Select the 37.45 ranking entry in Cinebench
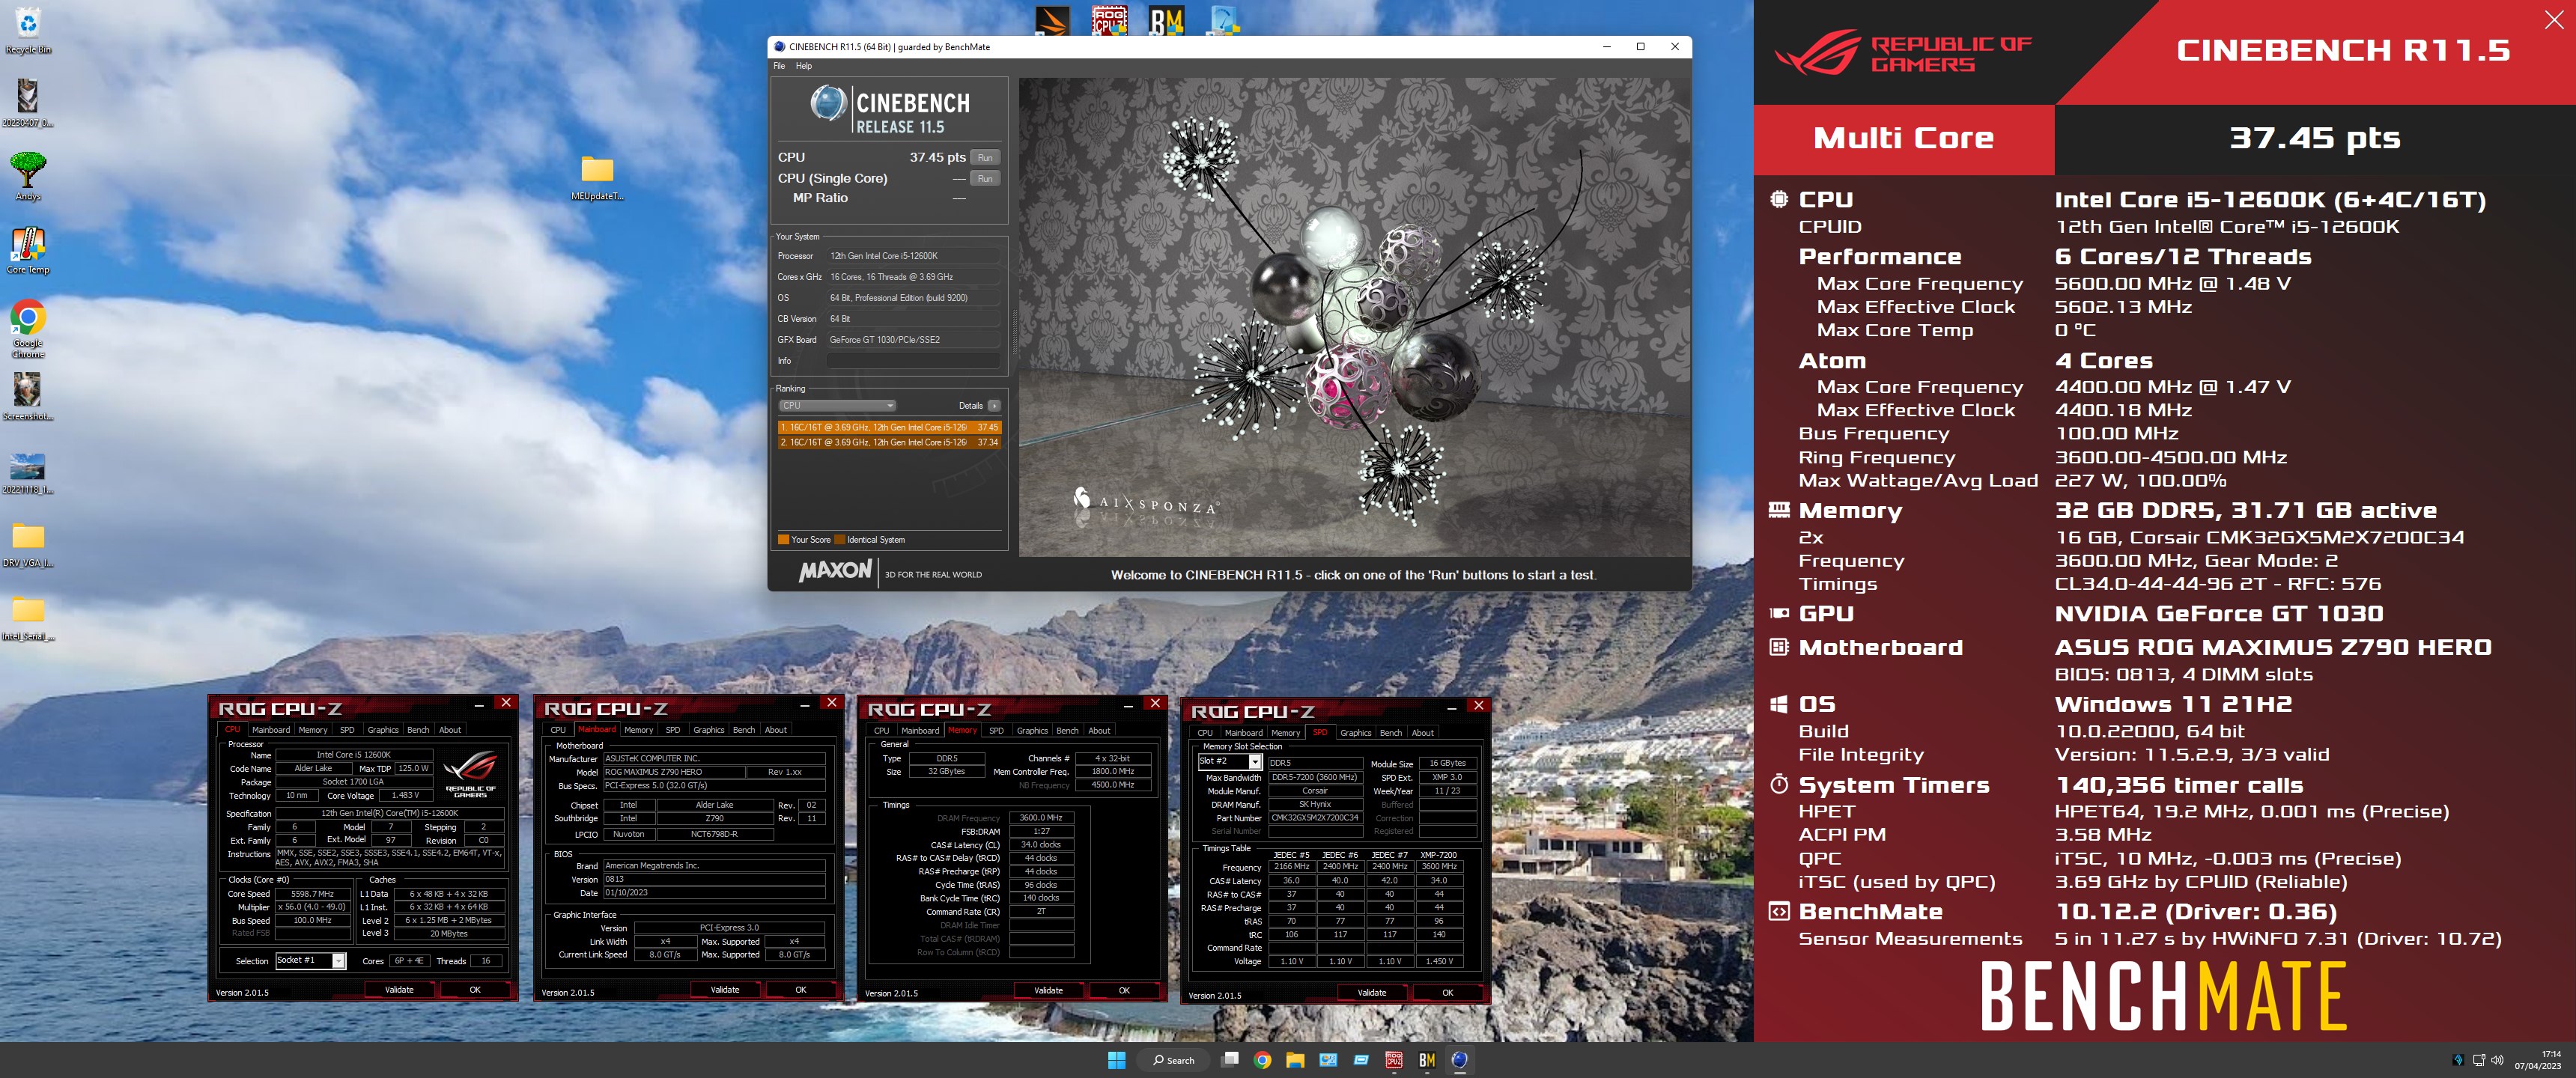Screen dimensions: 2576x1078 889,427
